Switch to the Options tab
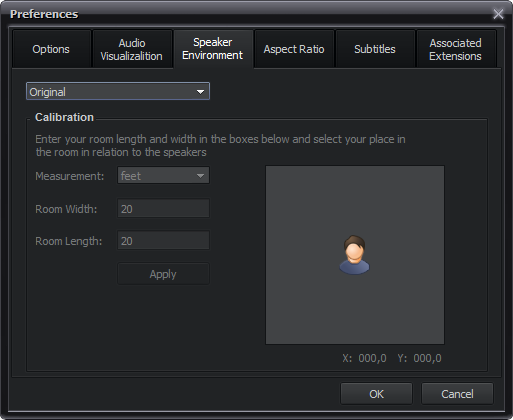Screen dimensions: 513x420 pyautogui.click(x=51, y=49)
